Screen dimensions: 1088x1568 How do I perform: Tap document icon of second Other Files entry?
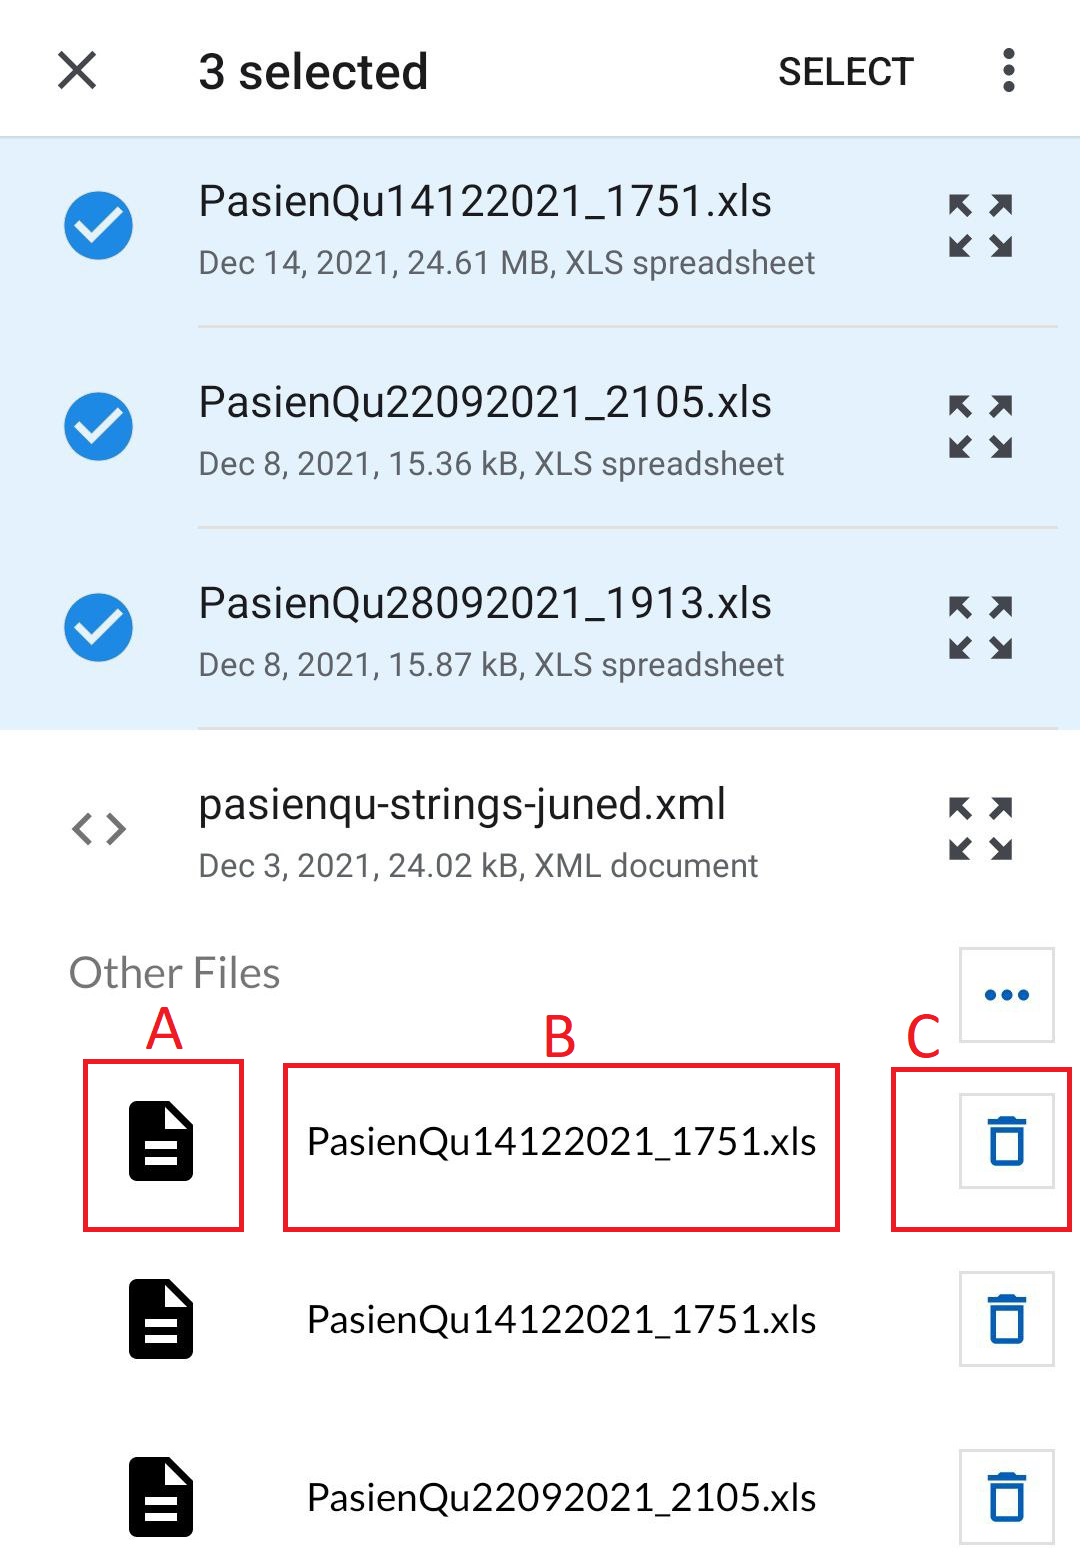point(161,1319)
